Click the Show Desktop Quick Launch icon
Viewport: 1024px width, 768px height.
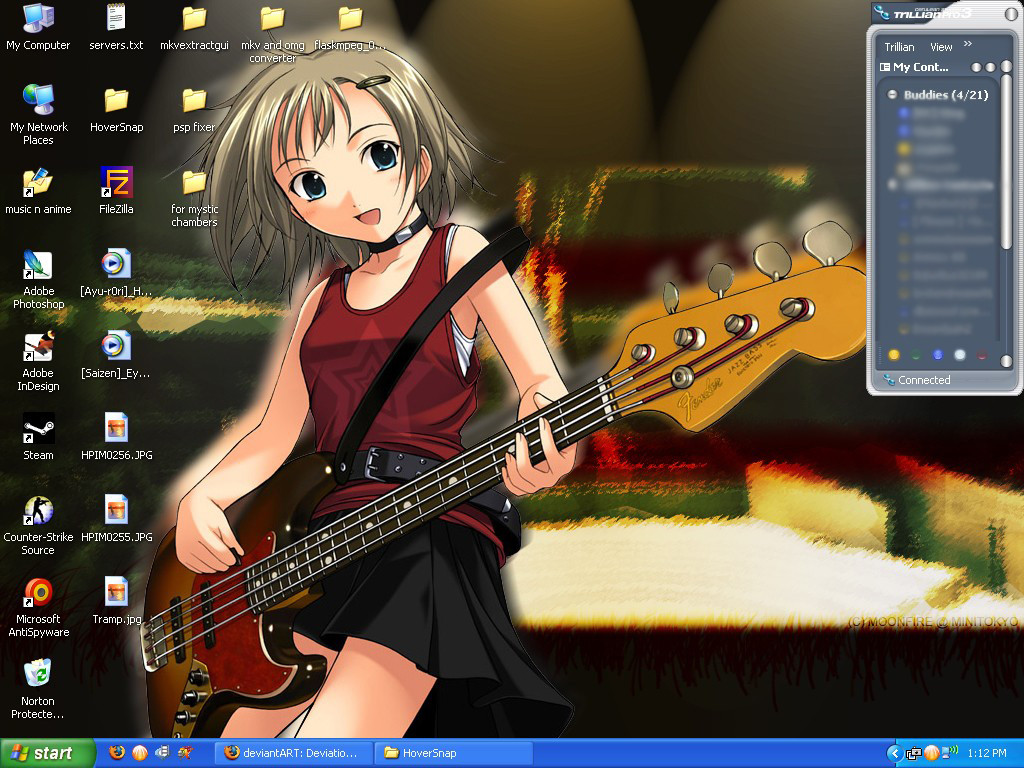pos(163,753)
